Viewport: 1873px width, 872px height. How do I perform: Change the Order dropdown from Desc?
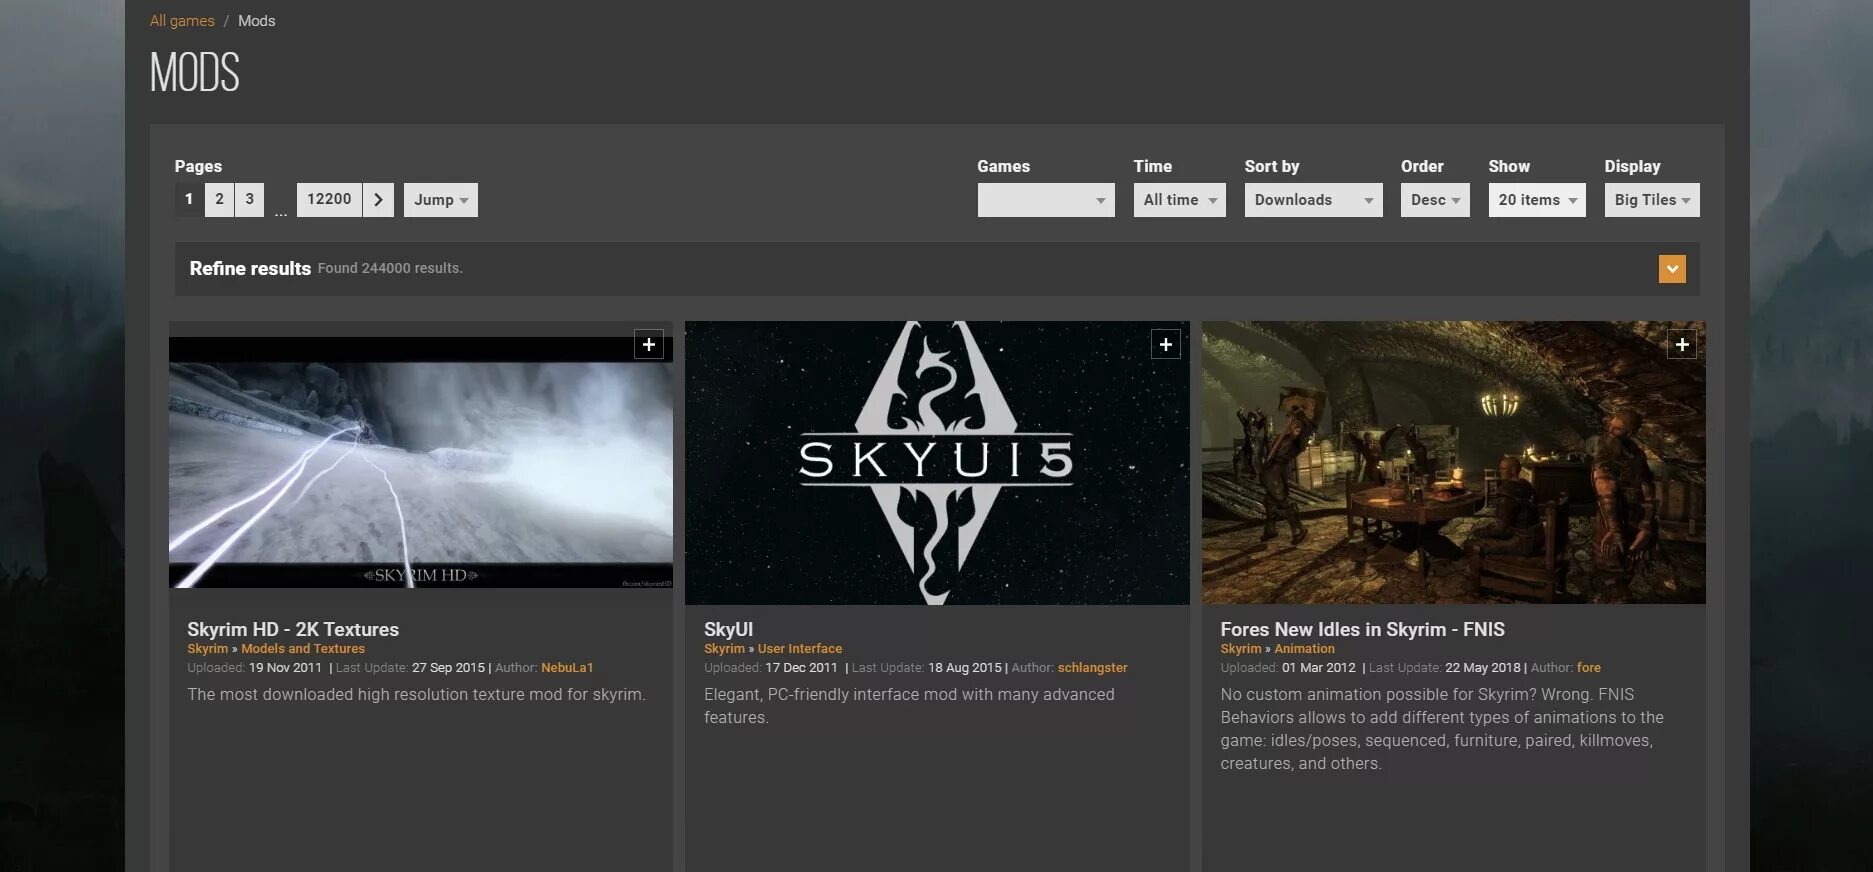[1435, 200]
